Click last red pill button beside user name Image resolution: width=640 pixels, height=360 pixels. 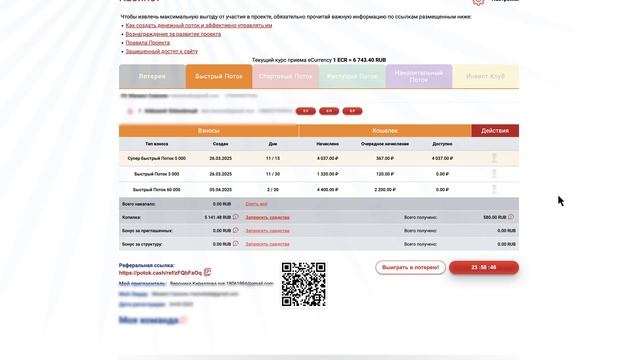click(x=352, y=111)
